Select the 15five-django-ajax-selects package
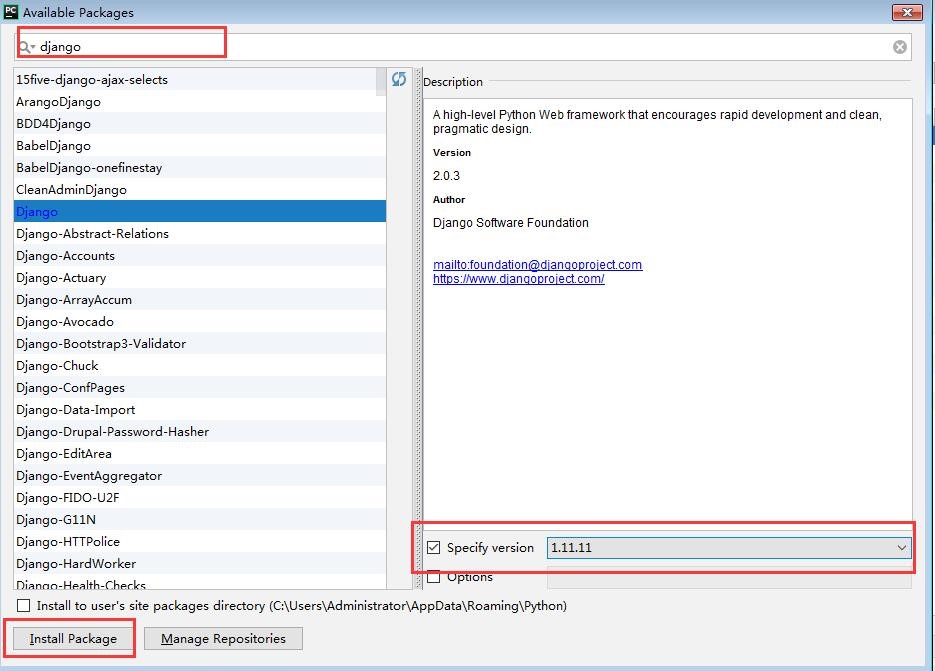Image resolution: width=935 pixels, height=671 pixels. pyautogui.click(x=200, y=79)
